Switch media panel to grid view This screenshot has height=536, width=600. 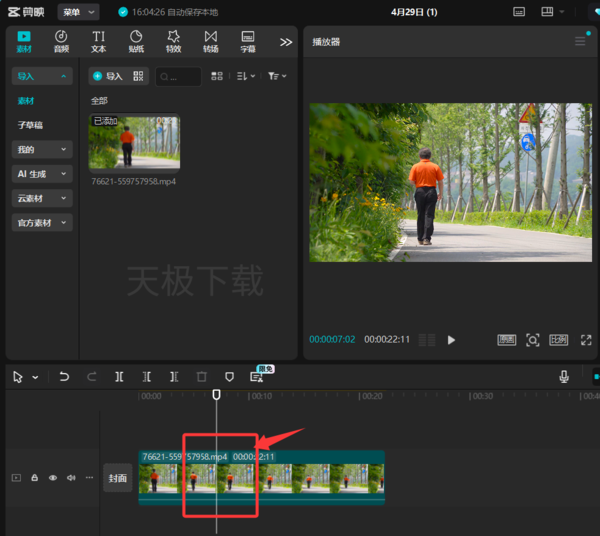(x=217, y=76)
